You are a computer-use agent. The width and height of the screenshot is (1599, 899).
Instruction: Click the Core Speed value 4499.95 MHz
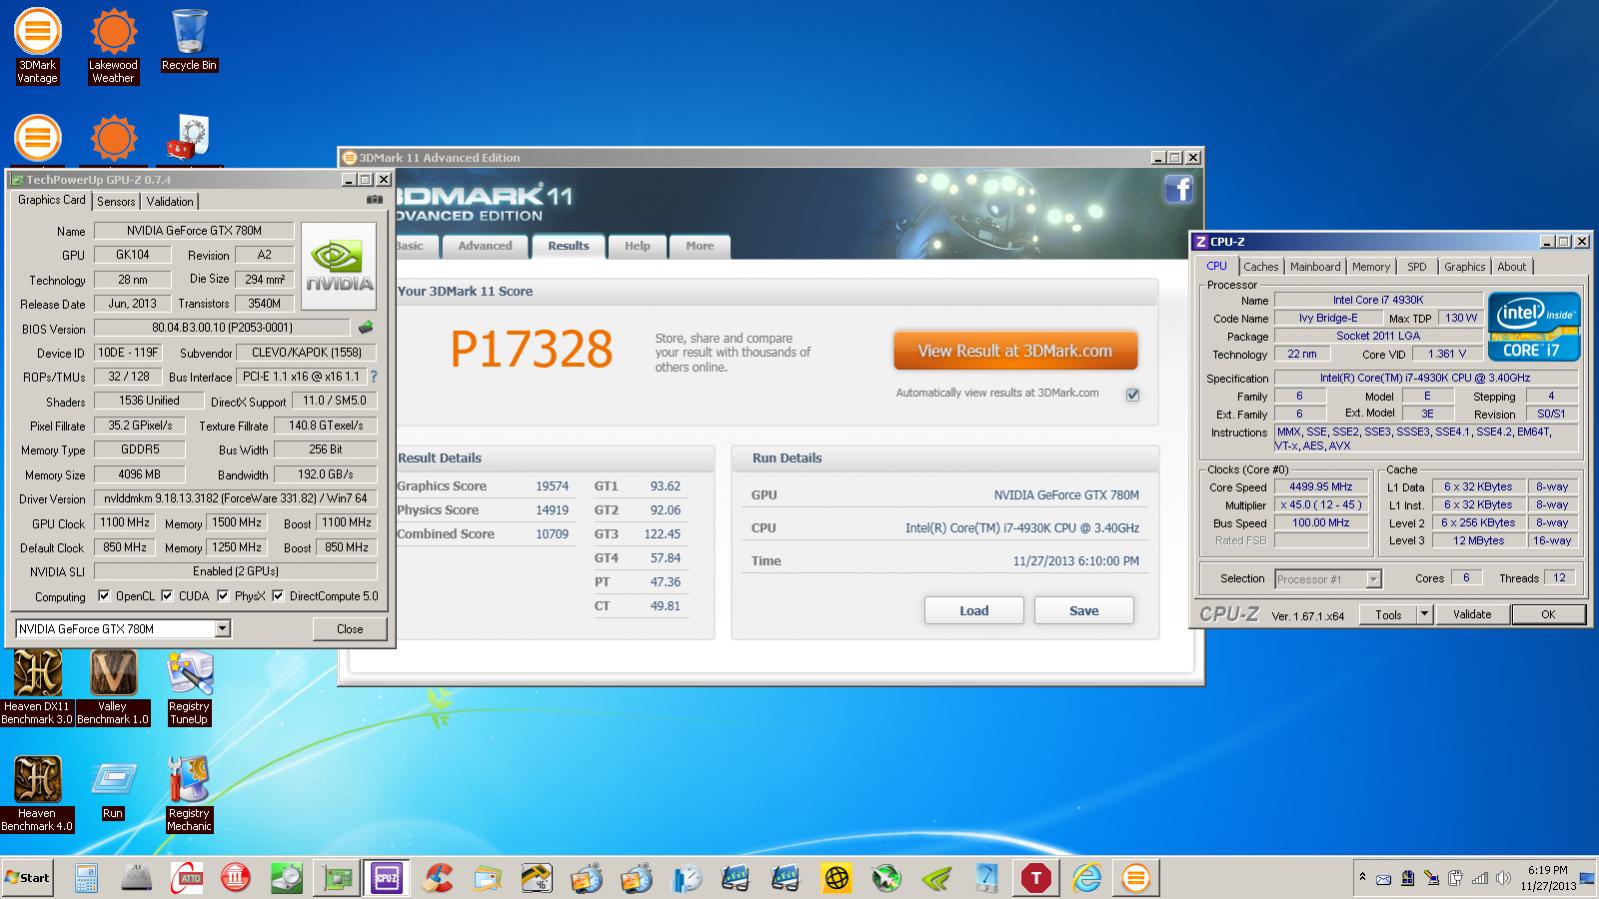(x=1320, y=487)
